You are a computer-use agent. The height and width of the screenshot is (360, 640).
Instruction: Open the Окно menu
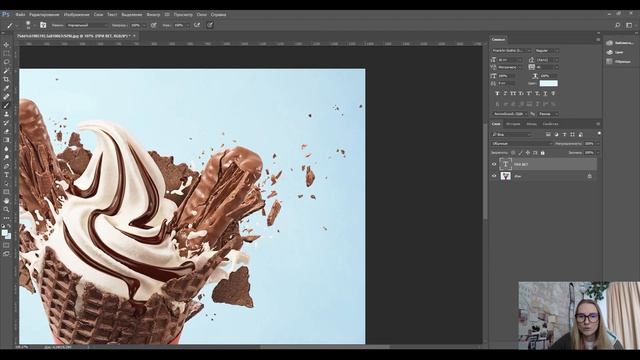(x=202, y=14)
